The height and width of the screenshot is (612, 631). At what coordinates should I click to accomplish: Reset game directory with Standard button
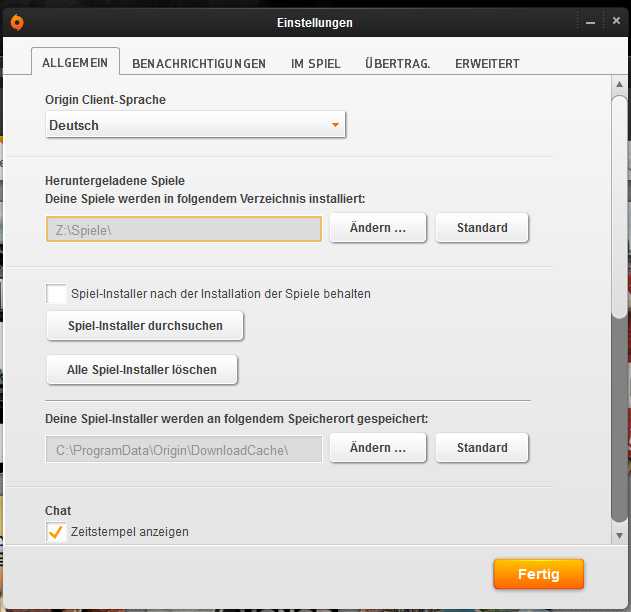[482, 228]
